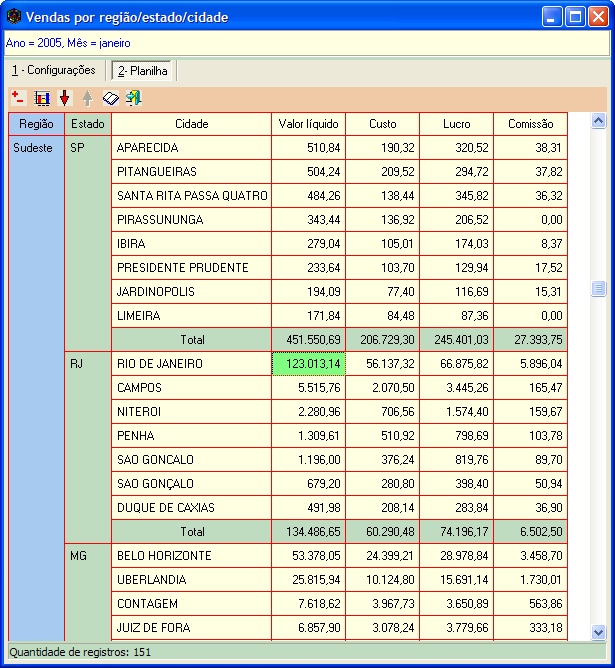Screen dimensions: 615x668
Task: Switch to the 1 - Configurações tab
Action: click(54, 70)
